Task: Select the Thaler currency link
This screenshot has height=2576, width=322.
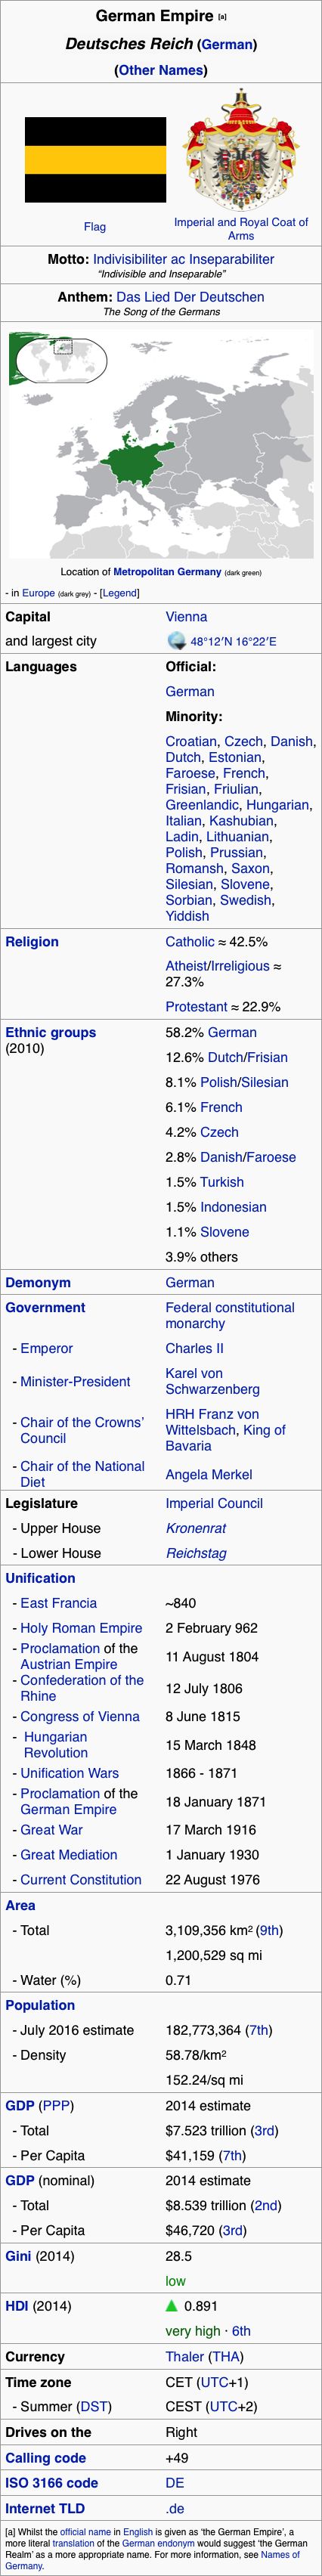Action: (185, 2357)
